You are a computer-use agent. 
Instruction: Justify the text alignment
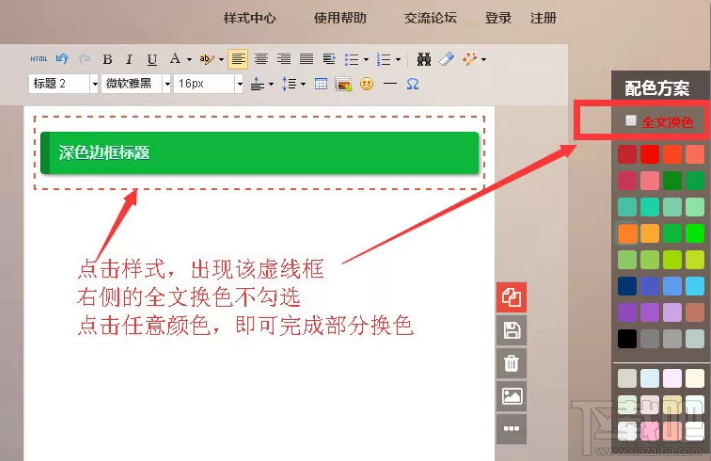307,59
